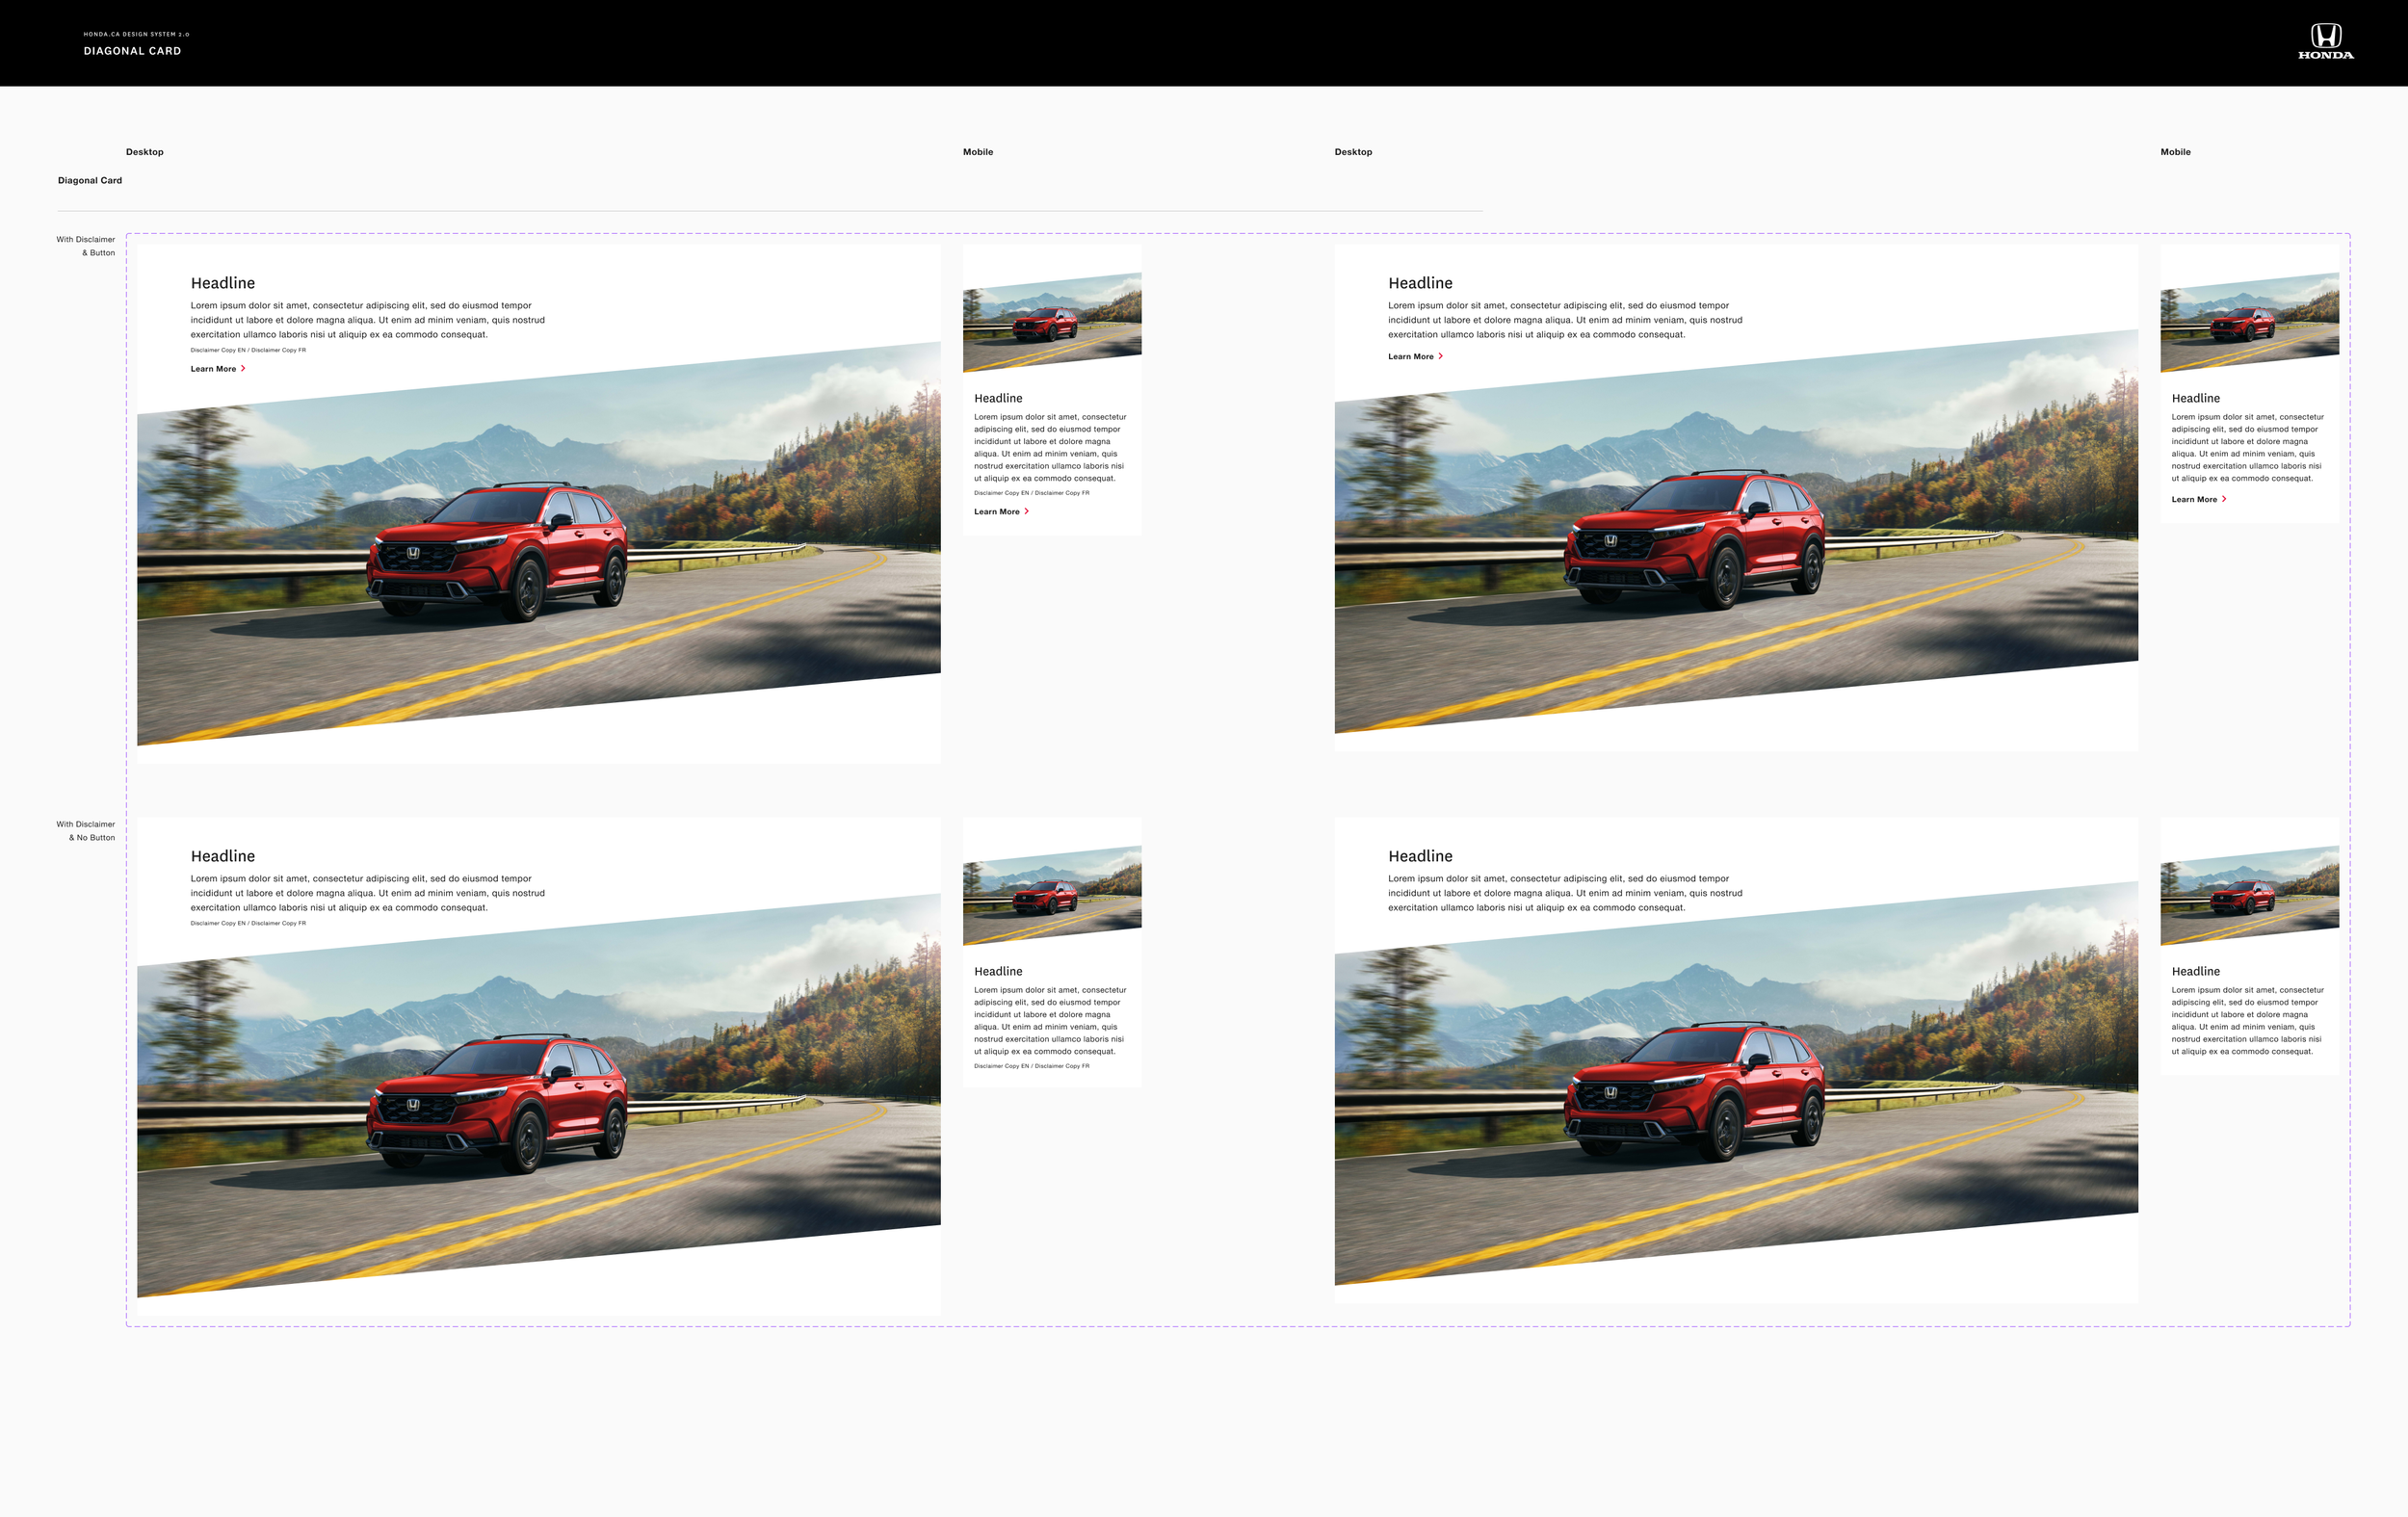The width and height of the screenshot is (2408, 1517).
Task: Click the far-right Mobile column label
Action: (x=2175, y=152)
